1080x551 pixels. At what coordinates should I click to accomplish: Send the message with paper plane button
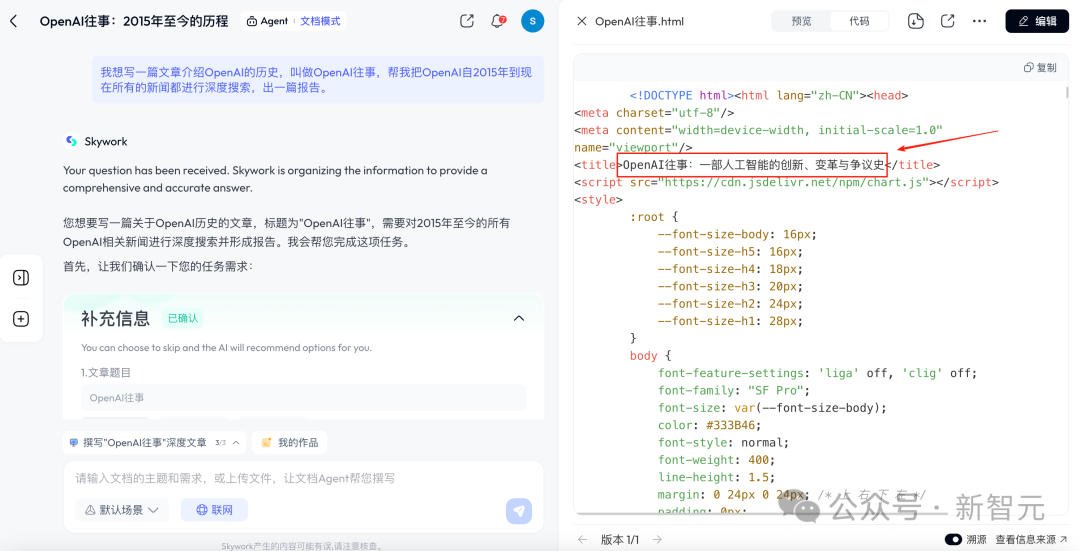point(519,510)
